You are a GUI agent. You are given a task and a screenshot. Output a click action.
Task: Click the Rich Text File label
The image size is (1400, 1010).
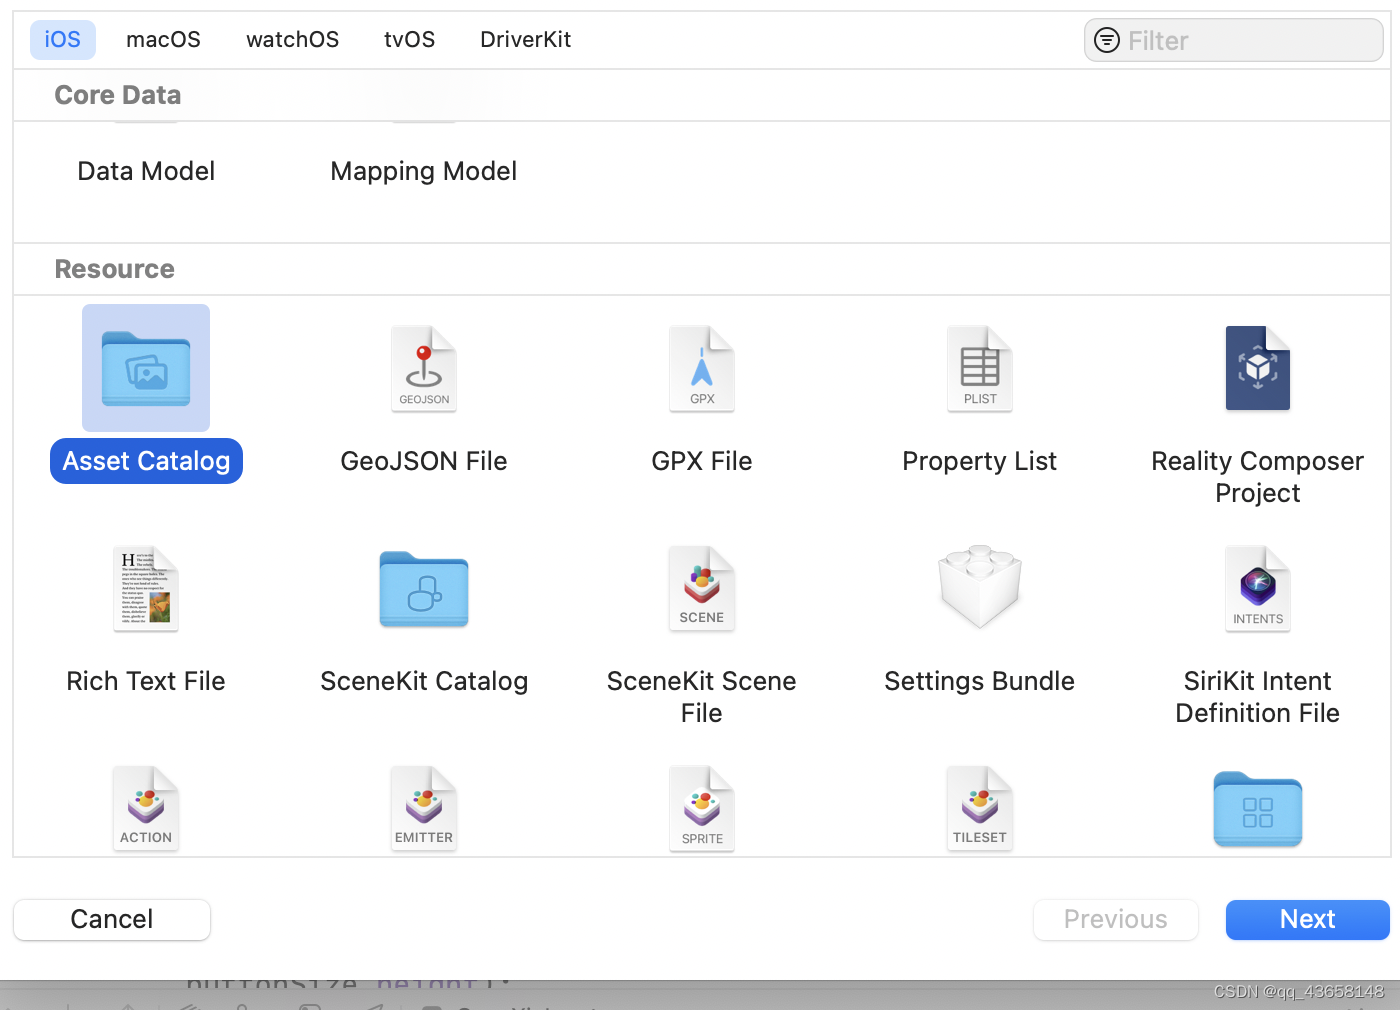146,681
